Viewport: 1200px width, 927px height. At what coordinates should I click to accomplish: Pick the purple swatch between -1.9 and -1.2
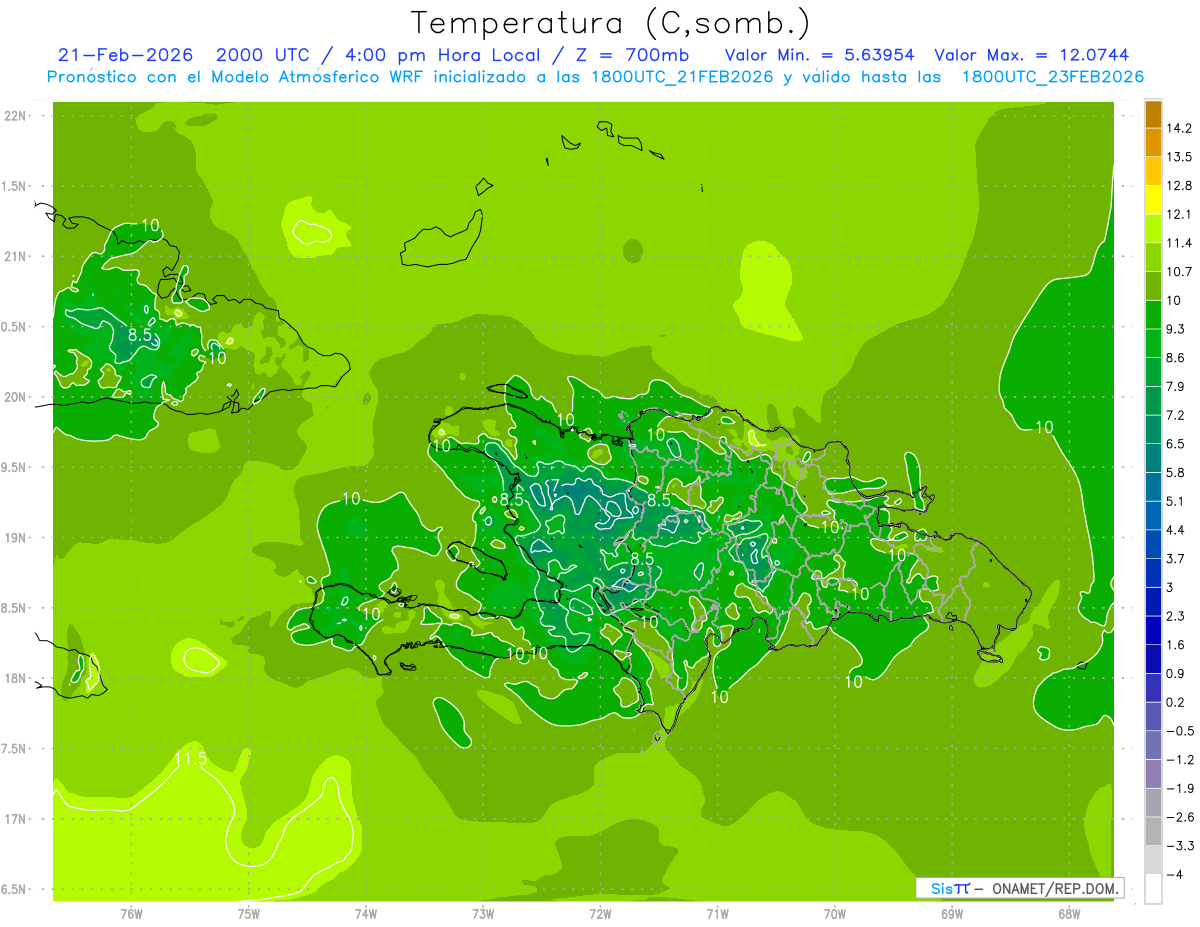(x=1153, y=774)
